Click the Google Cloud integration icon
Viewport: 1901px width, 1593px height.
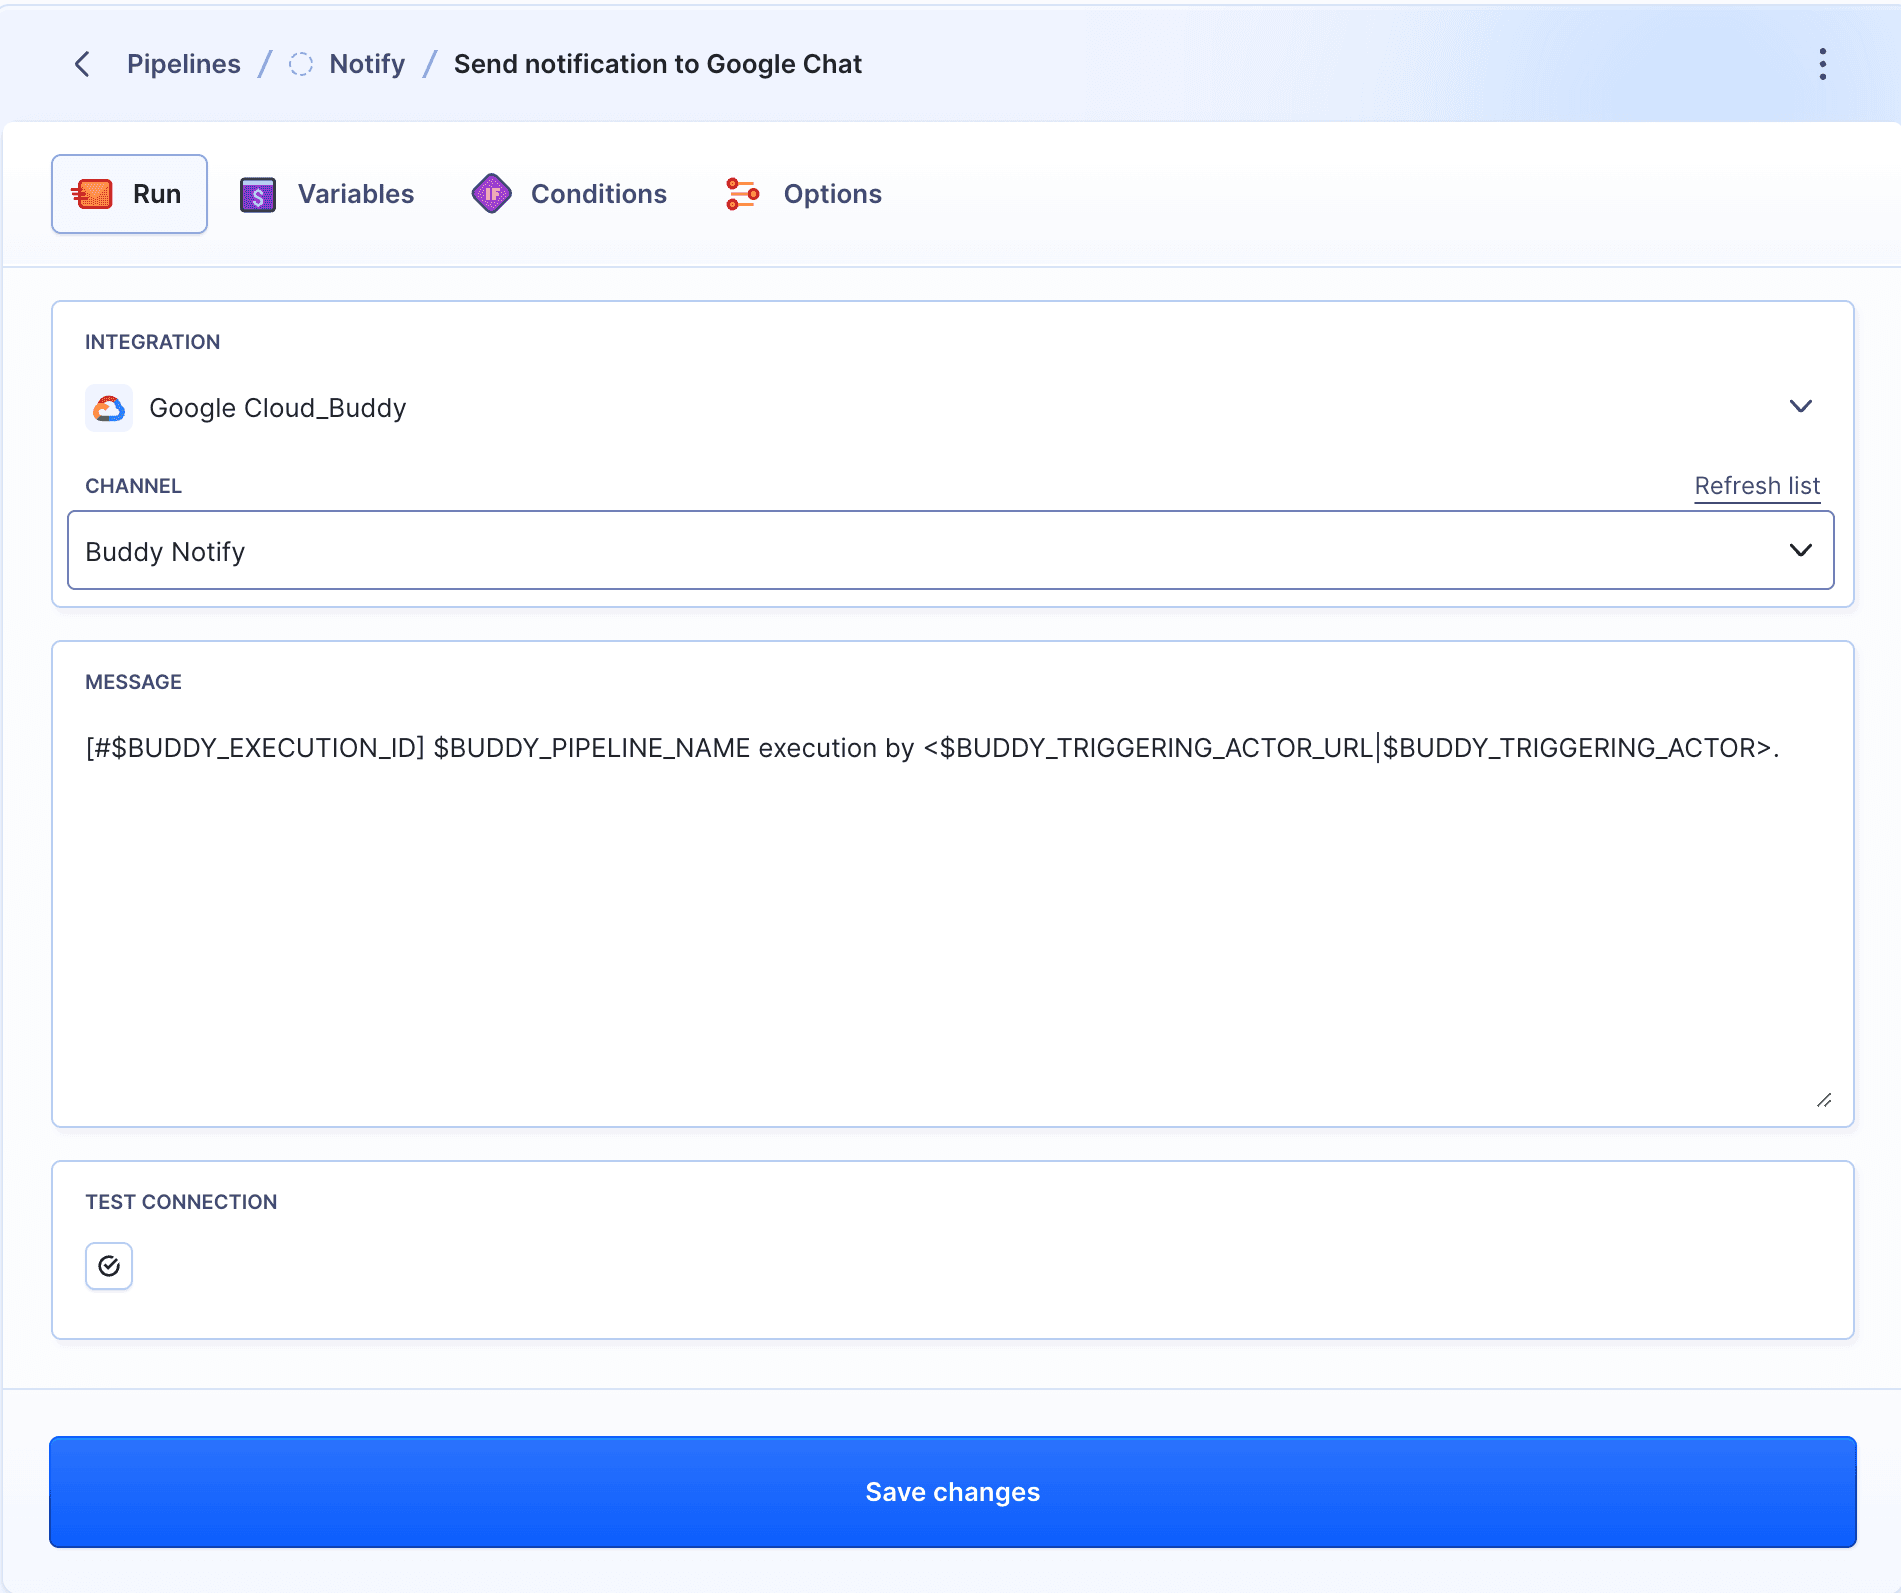tap(109, 407)
